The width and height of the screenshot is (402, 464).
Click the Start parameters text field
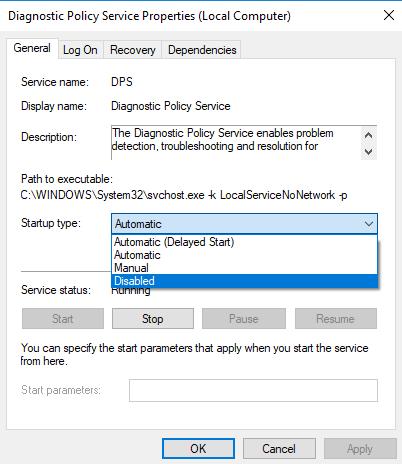[253, 390]
